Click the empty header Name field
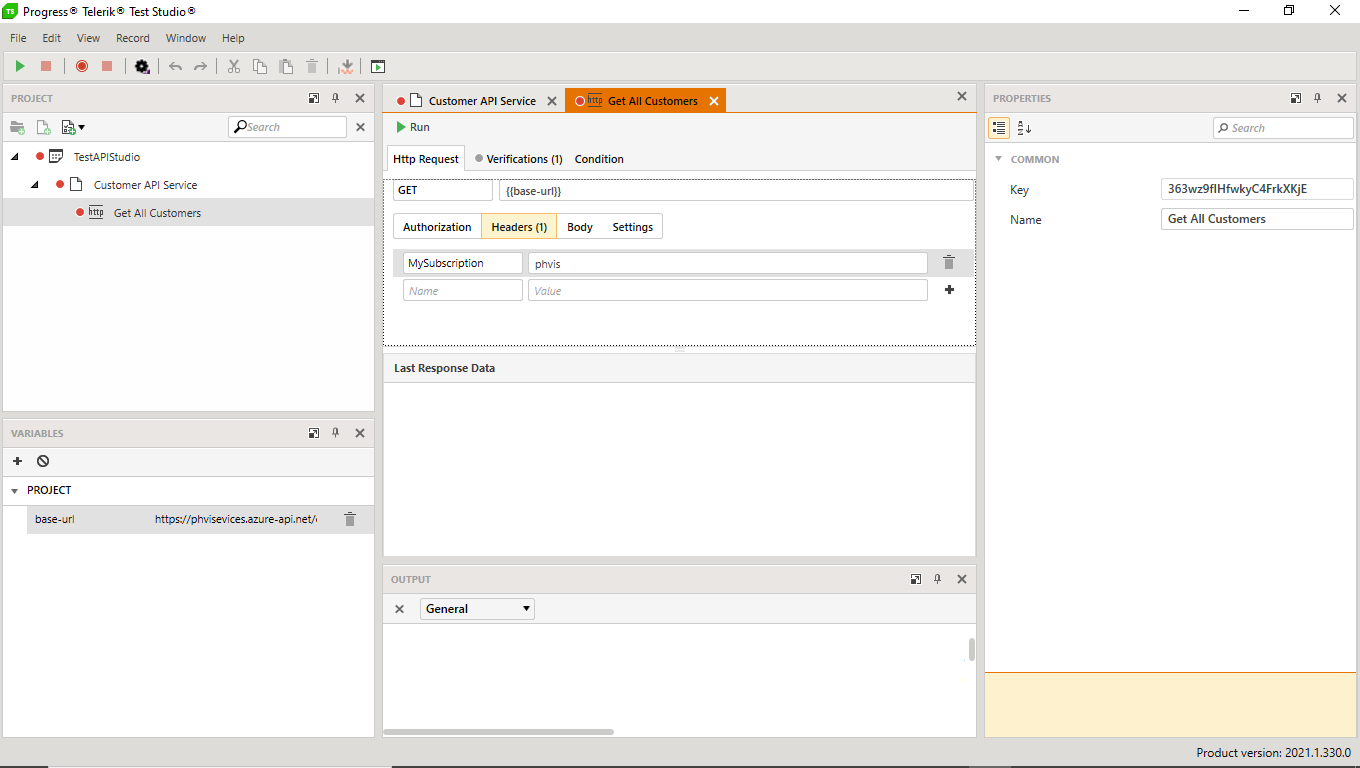The height and width of the screenshot is (768, 1360). 463,290
